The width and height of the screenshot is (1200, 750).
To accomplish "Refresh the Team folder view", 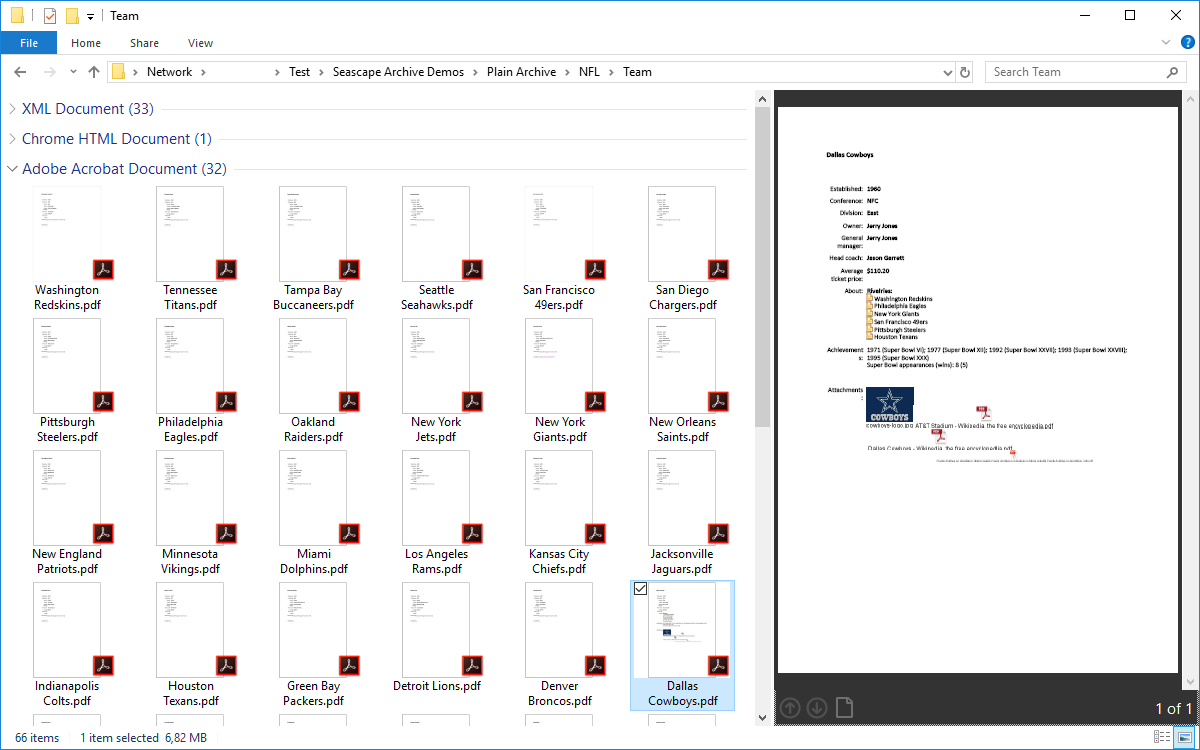I will click(x=965, y=72).
